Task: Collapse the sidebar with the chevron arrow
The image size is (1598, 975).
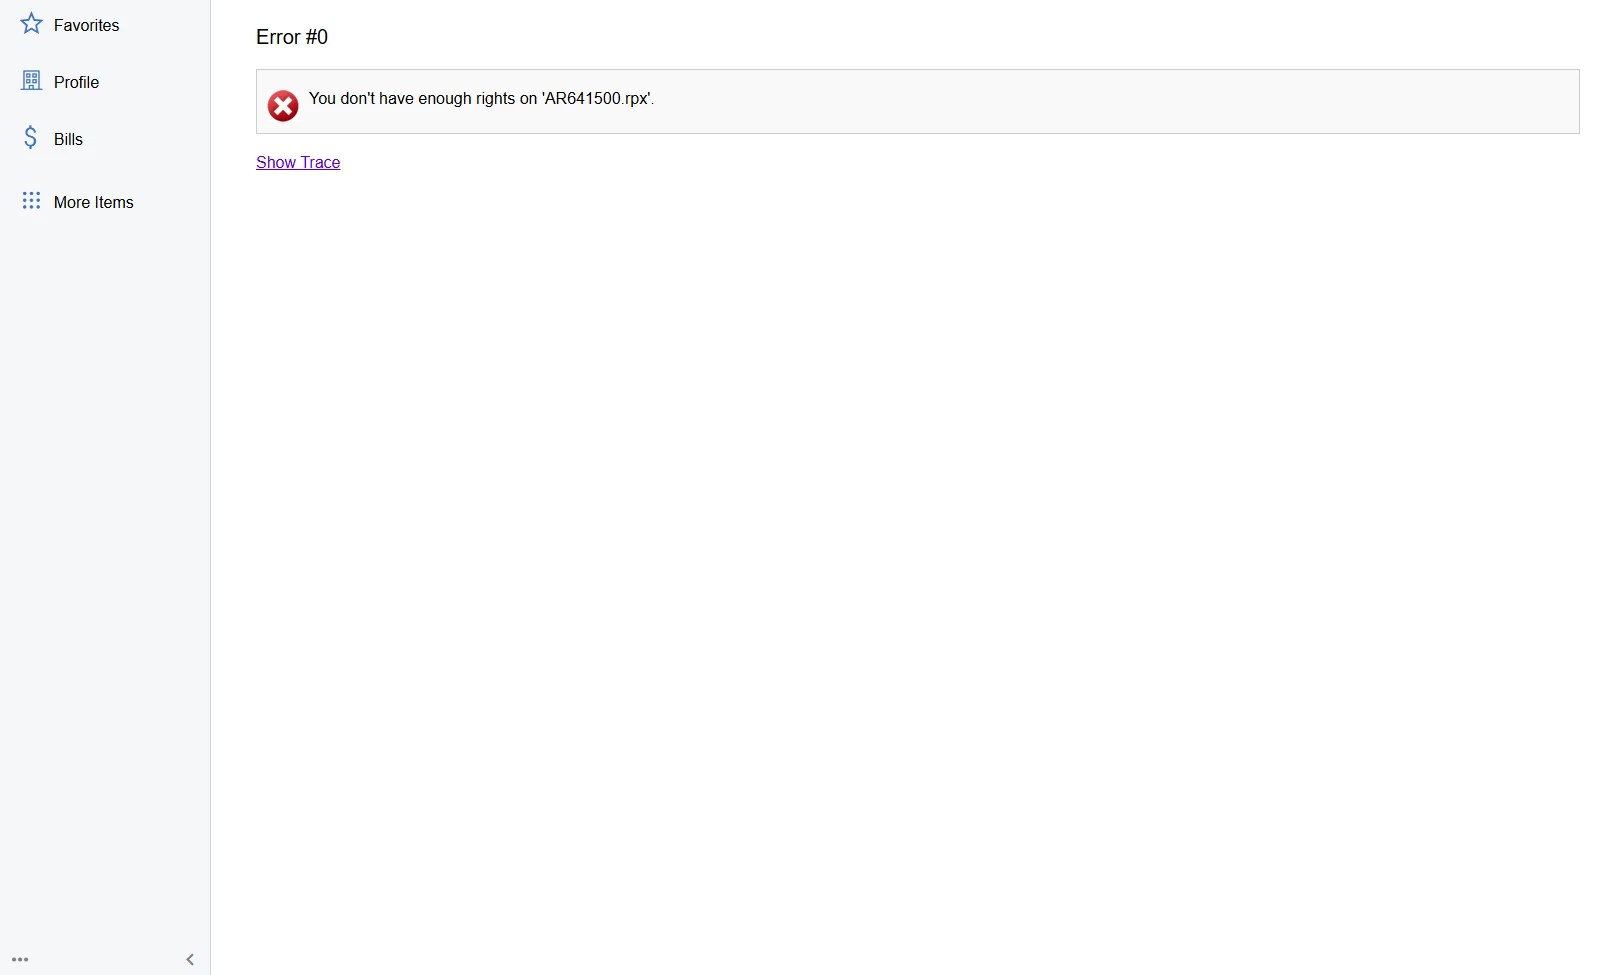Action: pos(190,959)
